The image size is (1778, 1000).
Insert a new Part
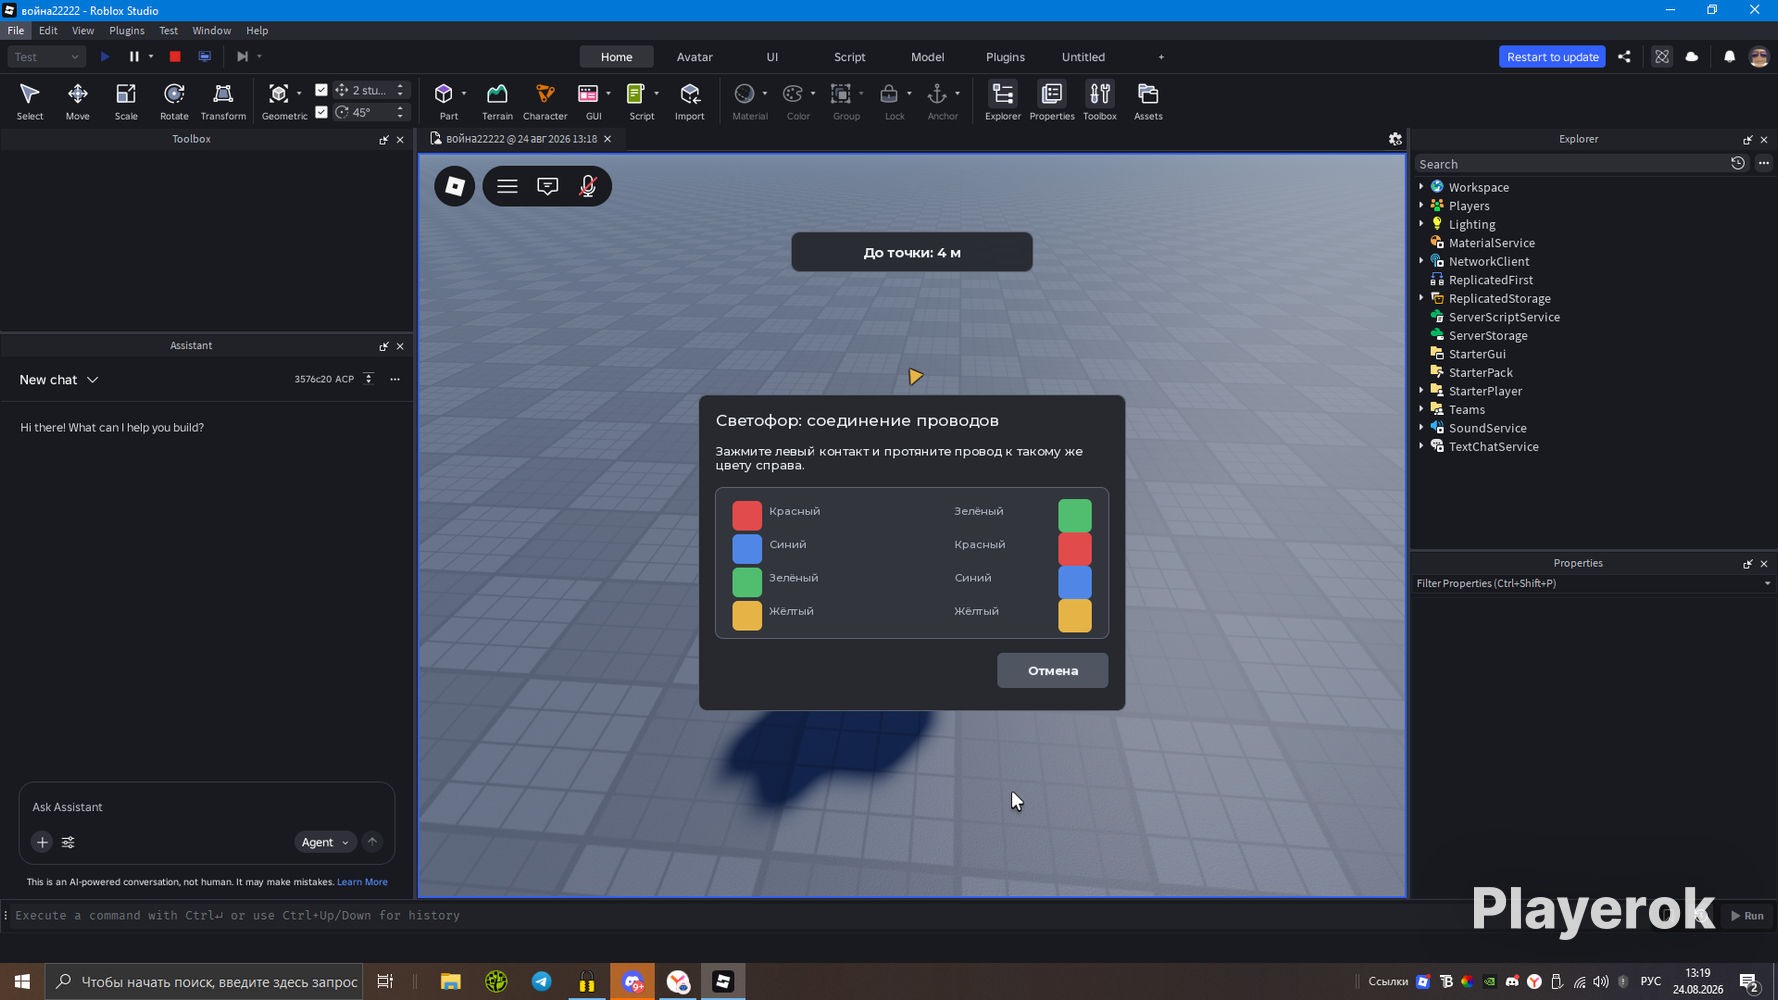(444, 101)
